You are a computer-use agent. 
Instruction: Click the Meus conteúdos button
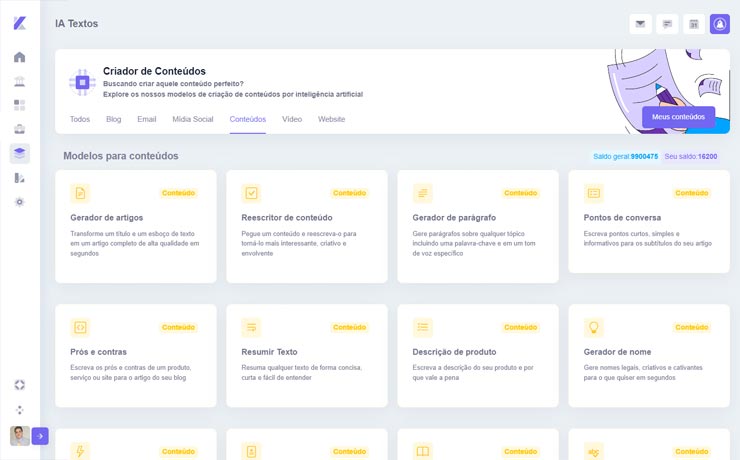[678, 117]
